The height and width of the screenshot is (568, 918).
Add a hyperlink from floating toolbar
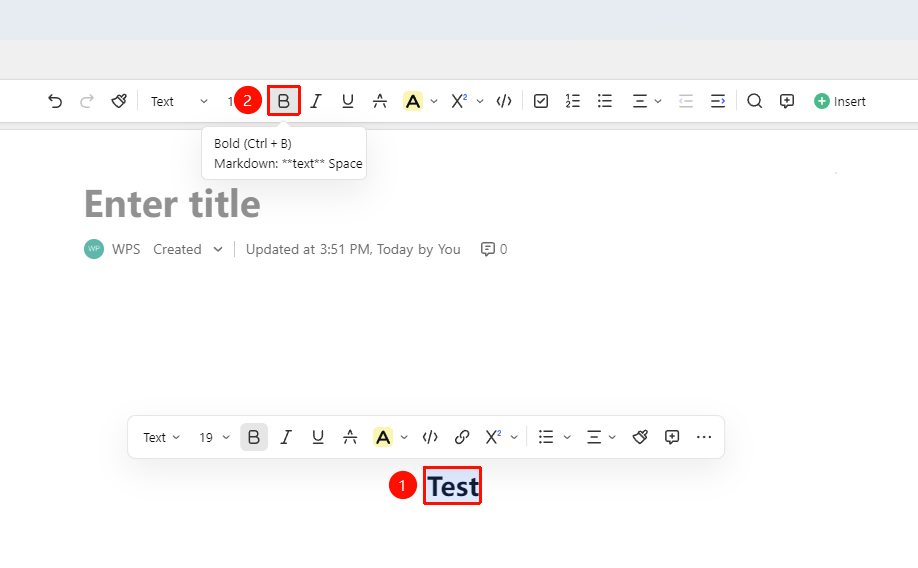462,437
